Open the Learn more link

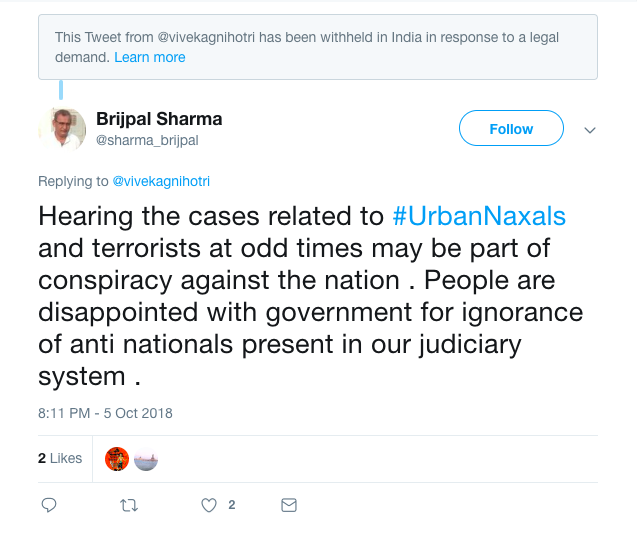[x=150, y=57]
